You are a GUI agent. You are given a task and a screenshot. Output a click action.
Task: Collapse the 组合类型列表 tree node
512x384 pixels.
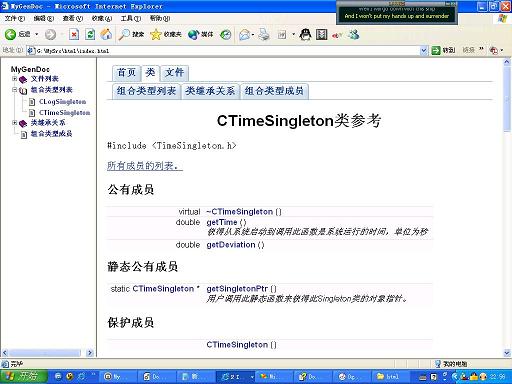coord(14,90)
